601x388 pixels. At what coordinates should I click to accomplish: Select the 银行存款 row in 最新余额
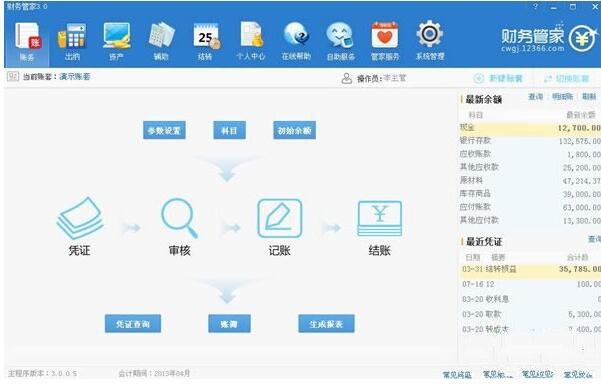(x=530, y=141)
